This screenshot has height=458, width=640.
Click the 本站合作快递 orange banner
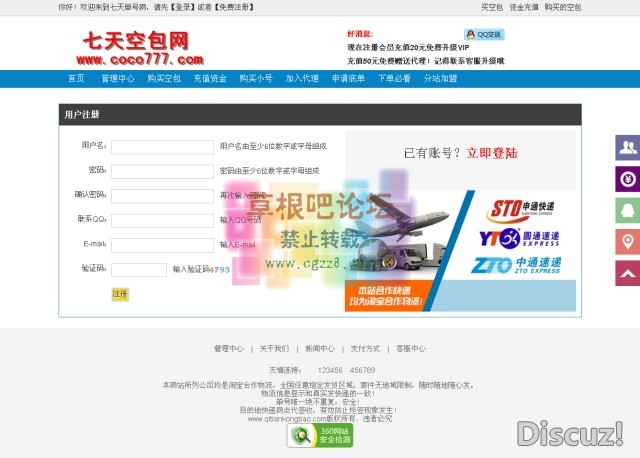[386, 296]
